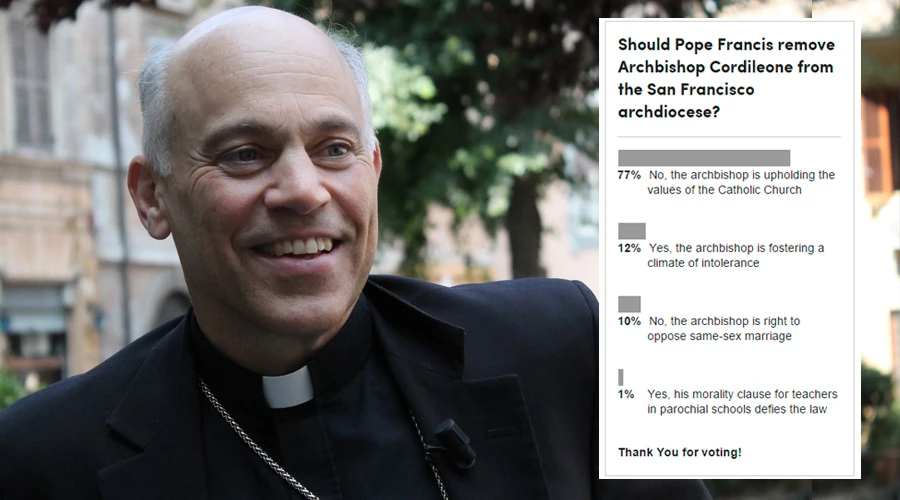Click the white clerical collar tab
The image size is (900, 500).
coord(288,388)
